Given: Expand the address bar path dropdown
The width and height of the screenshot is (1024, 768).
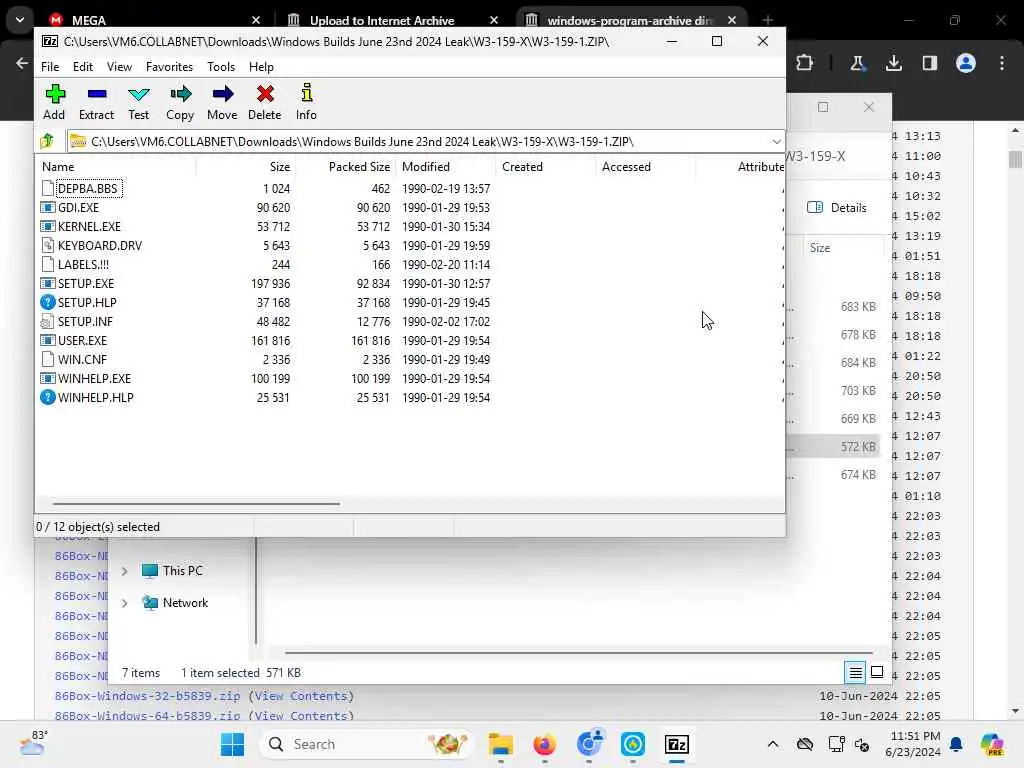Looking at the screenshot, I should 776,142.
